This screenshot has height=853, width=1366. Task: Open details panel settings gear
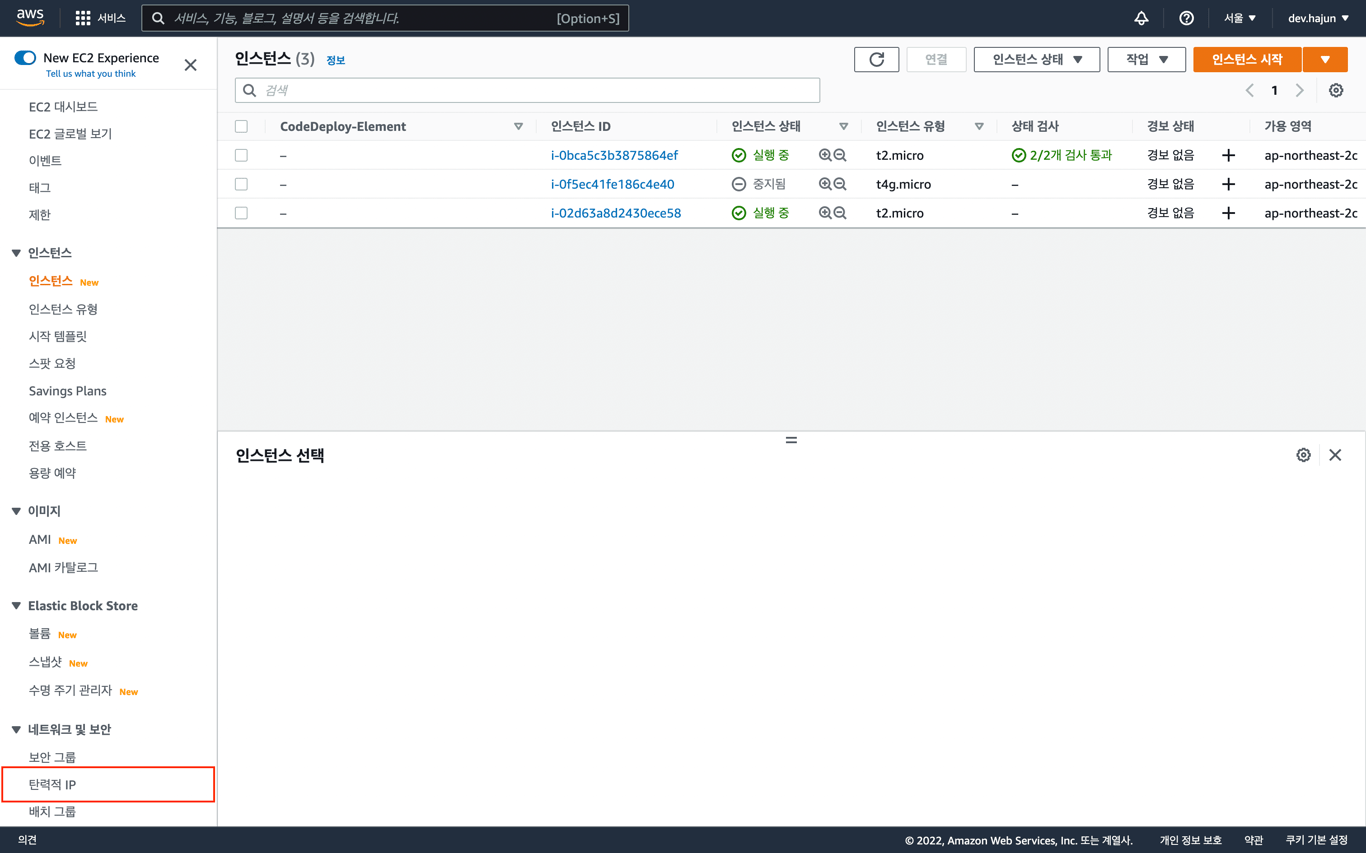(x=1303, y=455)
